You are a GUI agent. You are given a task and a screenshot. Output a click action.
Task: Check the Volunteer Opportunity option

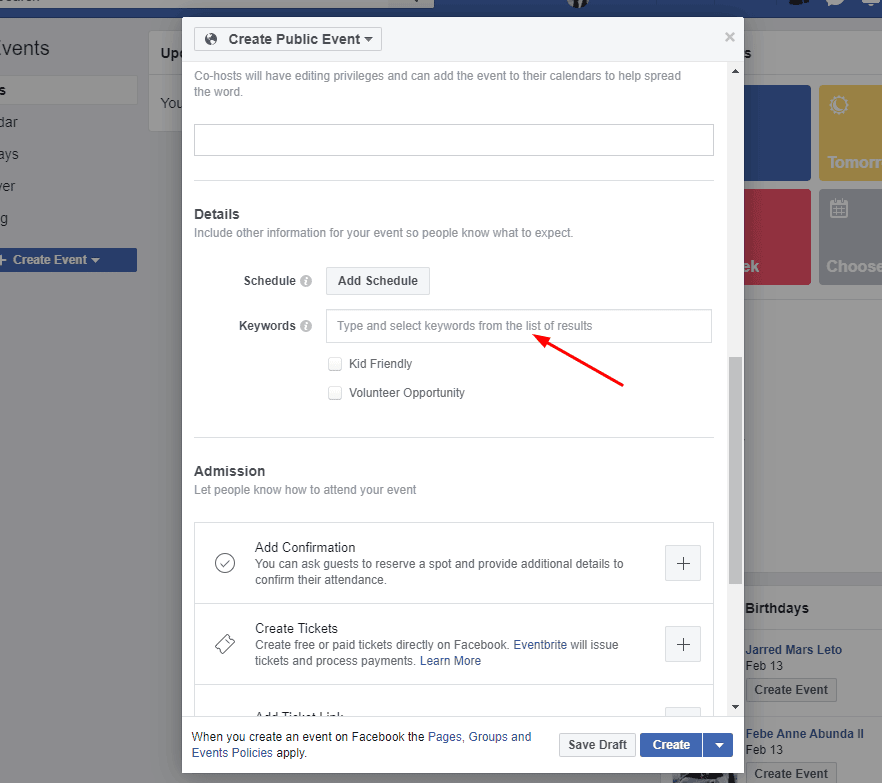[x=335, y=392]
